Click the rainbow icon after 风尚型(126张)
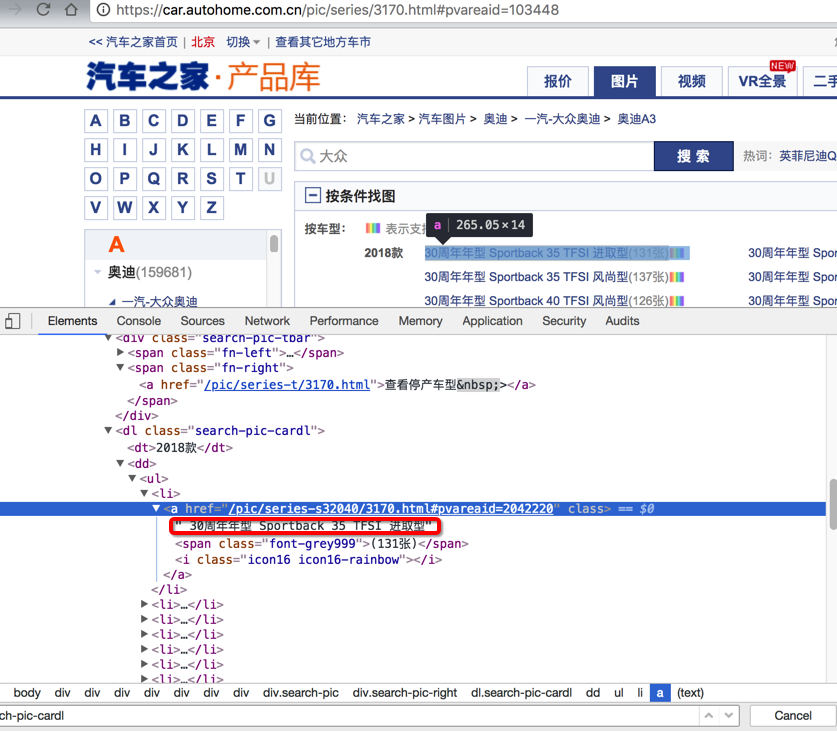This screenshot has width=837, height=732. click(x=677, y=301)
